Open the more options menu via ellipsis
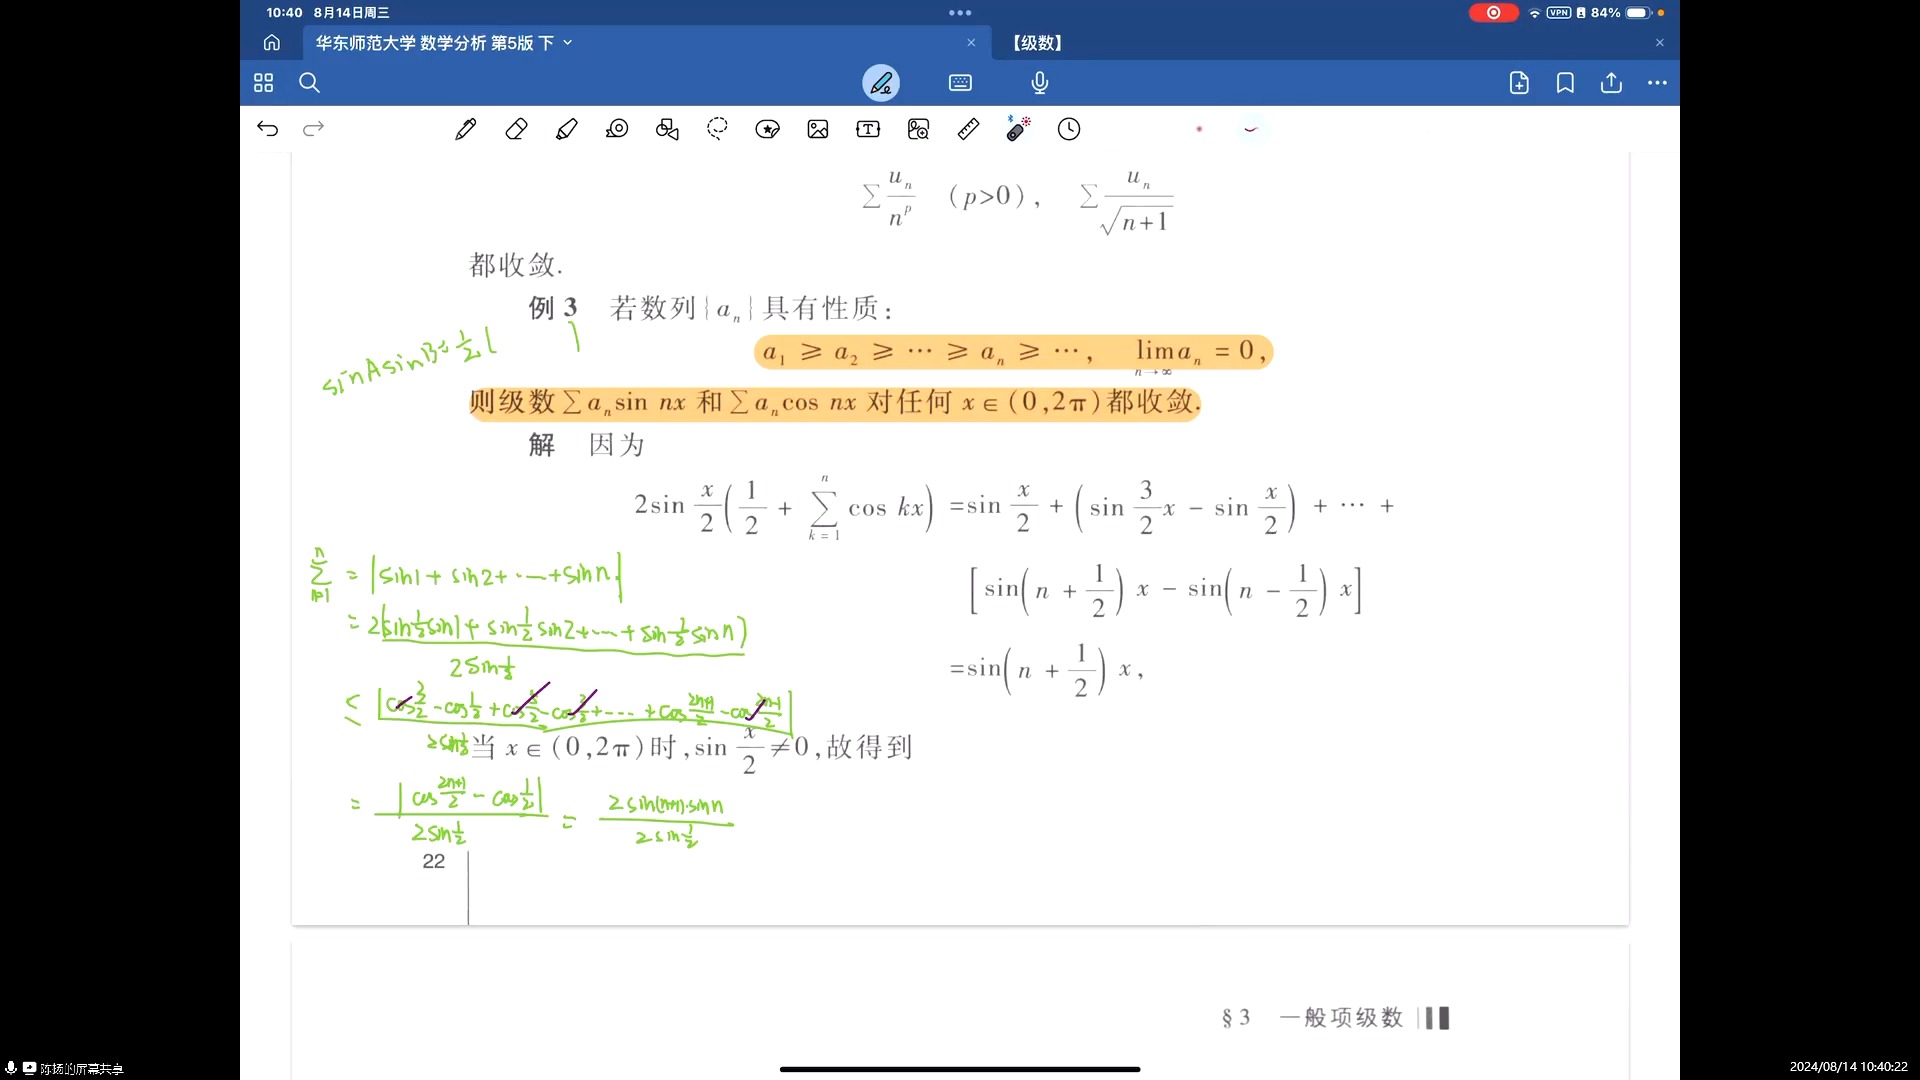The image size is (1920, 1080). [1657, 83]
